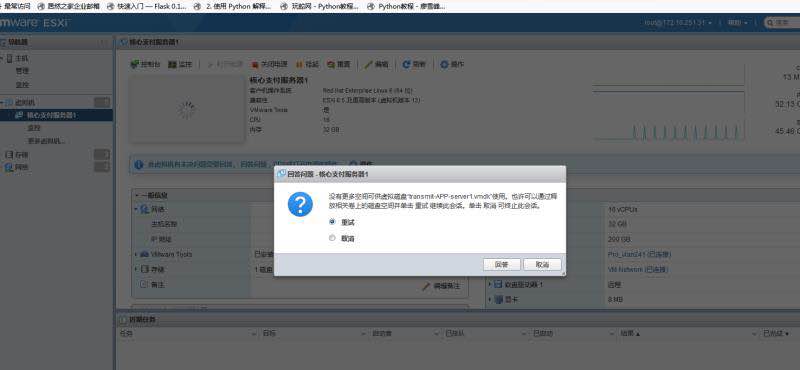Click the VM console thumbnail preview

click(187, 109)
